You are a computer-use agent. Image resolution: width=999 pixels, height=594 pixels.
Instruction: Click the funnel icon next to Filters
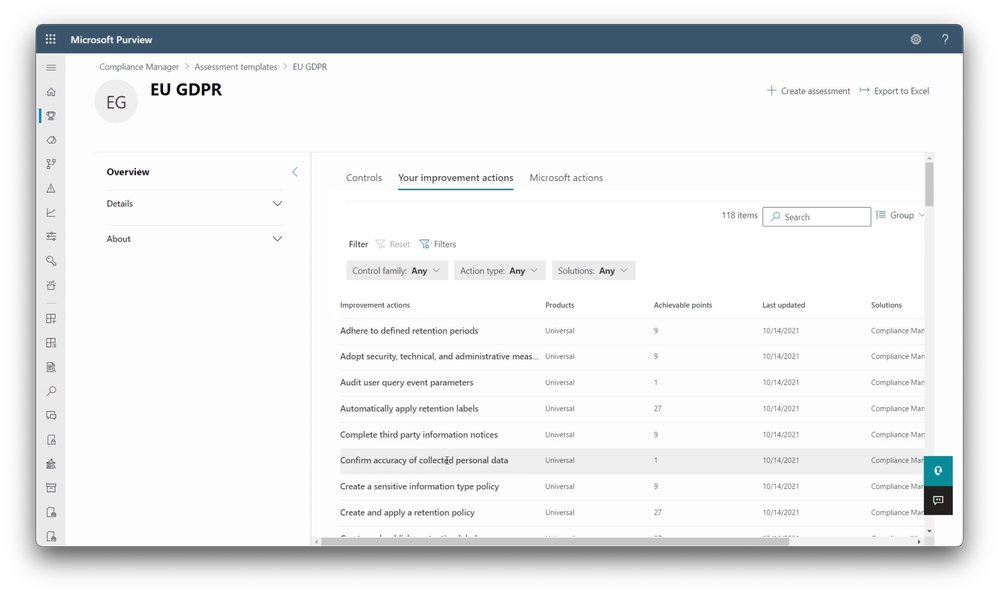point(424,244)
